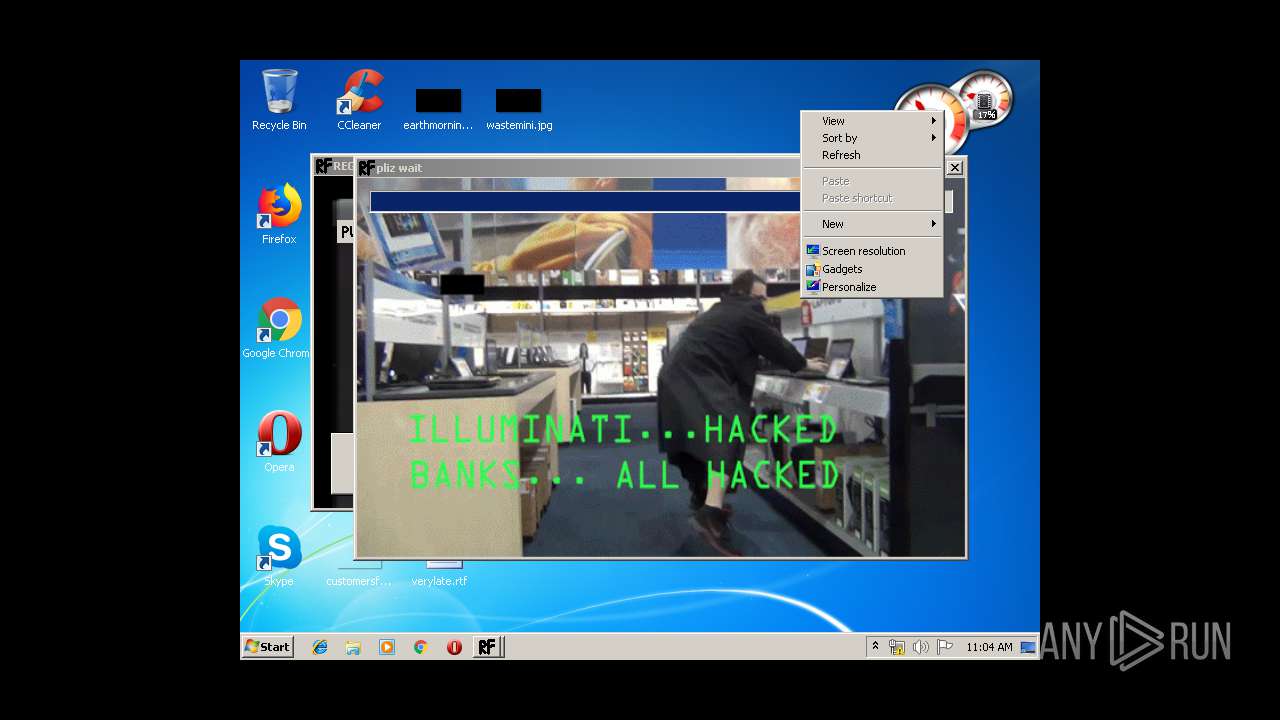Click the pliz wait progress bar

661,202
